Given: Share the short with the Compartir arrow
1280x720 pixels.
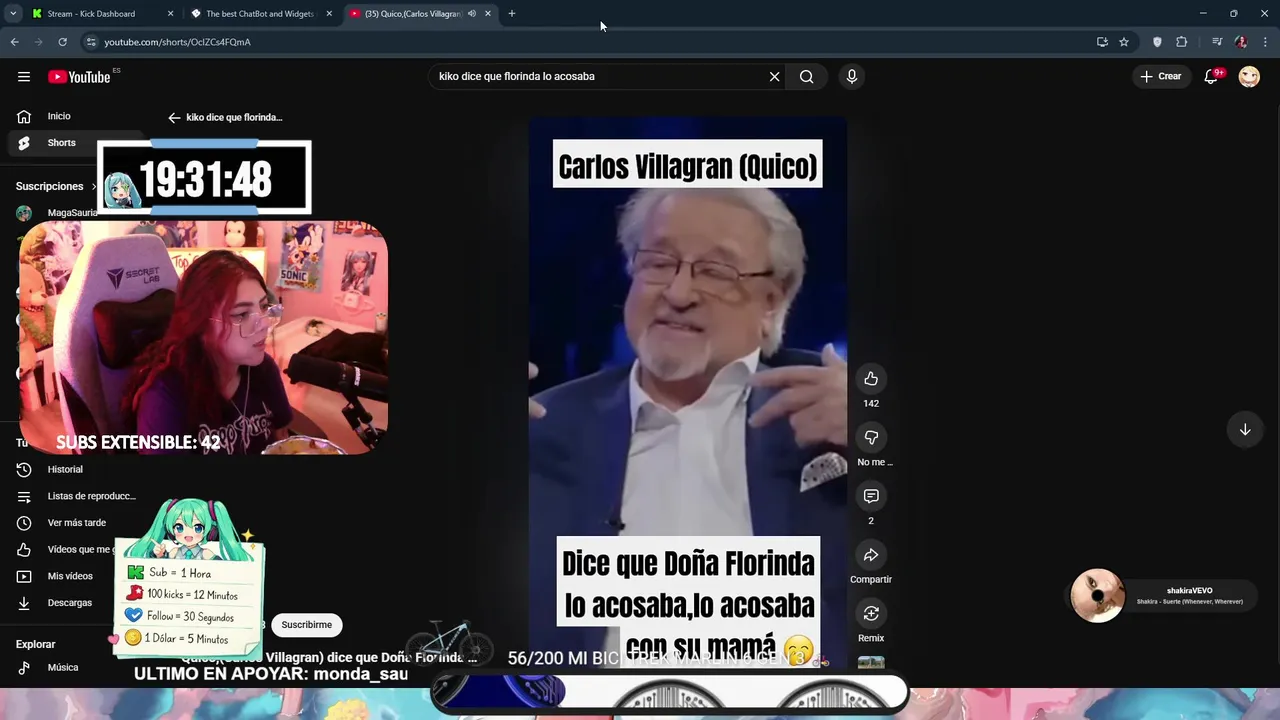Looking at the screenshot, I should pyautogui.click(x=871, y=555).
